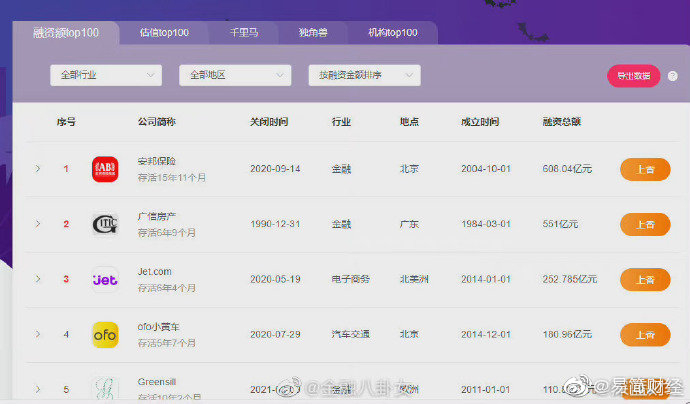The height and width of the screenshot is (404, 690).
Task: Click the 关闭时间 column header
Action: [x=269, y=122]
